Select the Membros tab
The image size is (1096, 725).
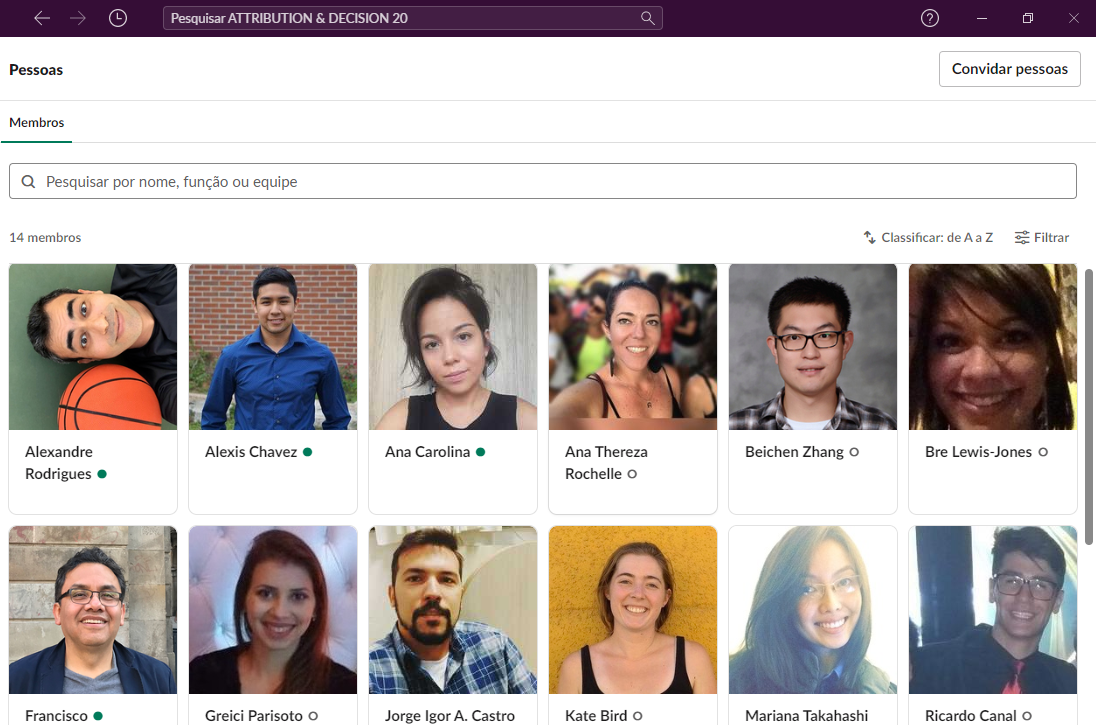tap(36, 123)
